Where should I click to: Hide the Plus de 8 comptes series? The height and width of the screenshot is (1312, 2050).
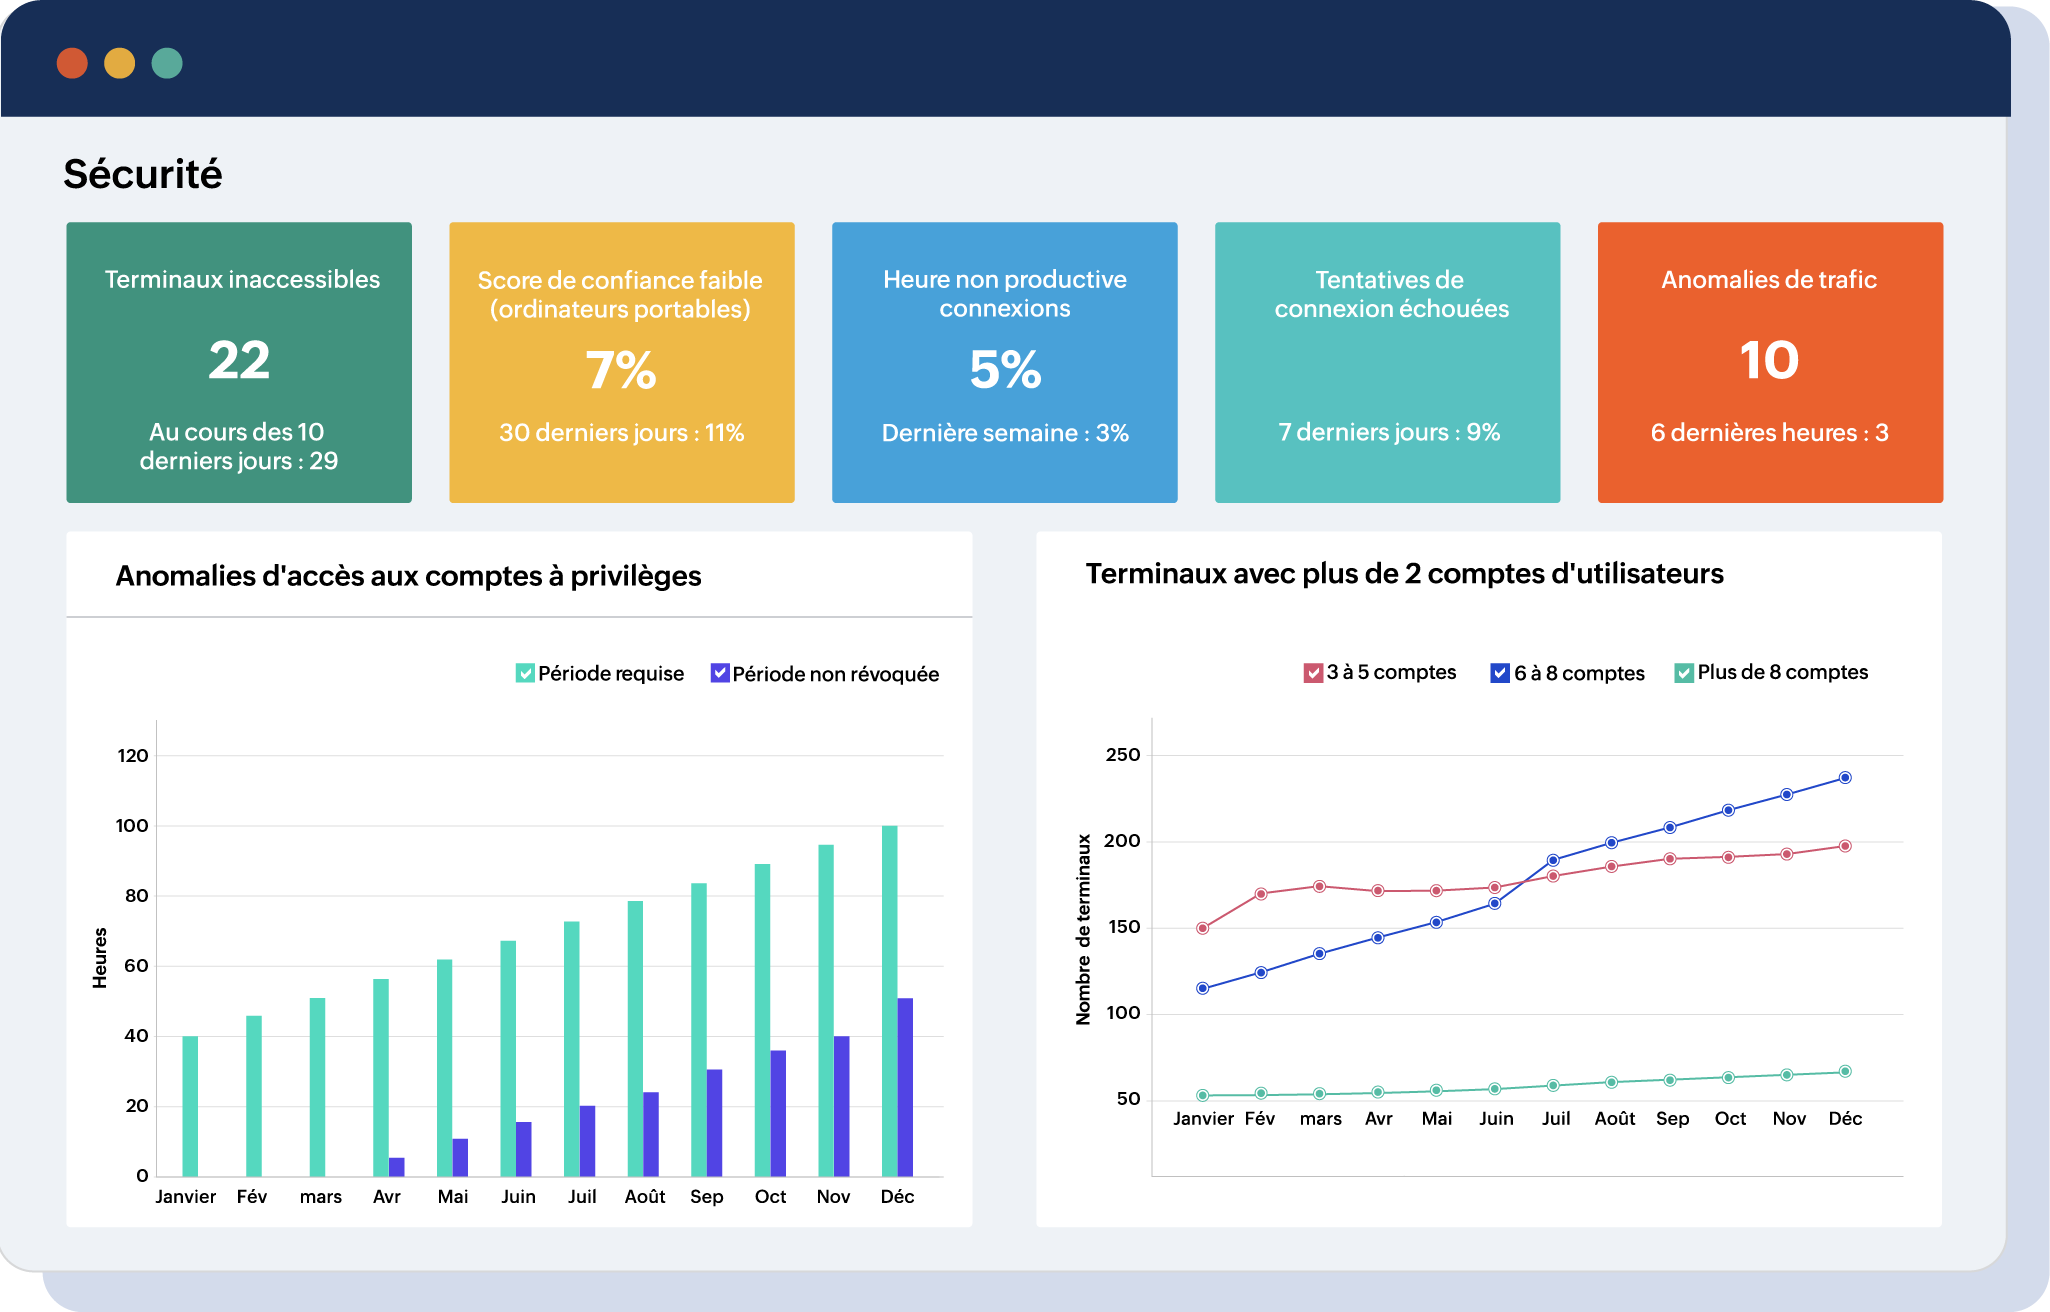tap(1684, 673)
